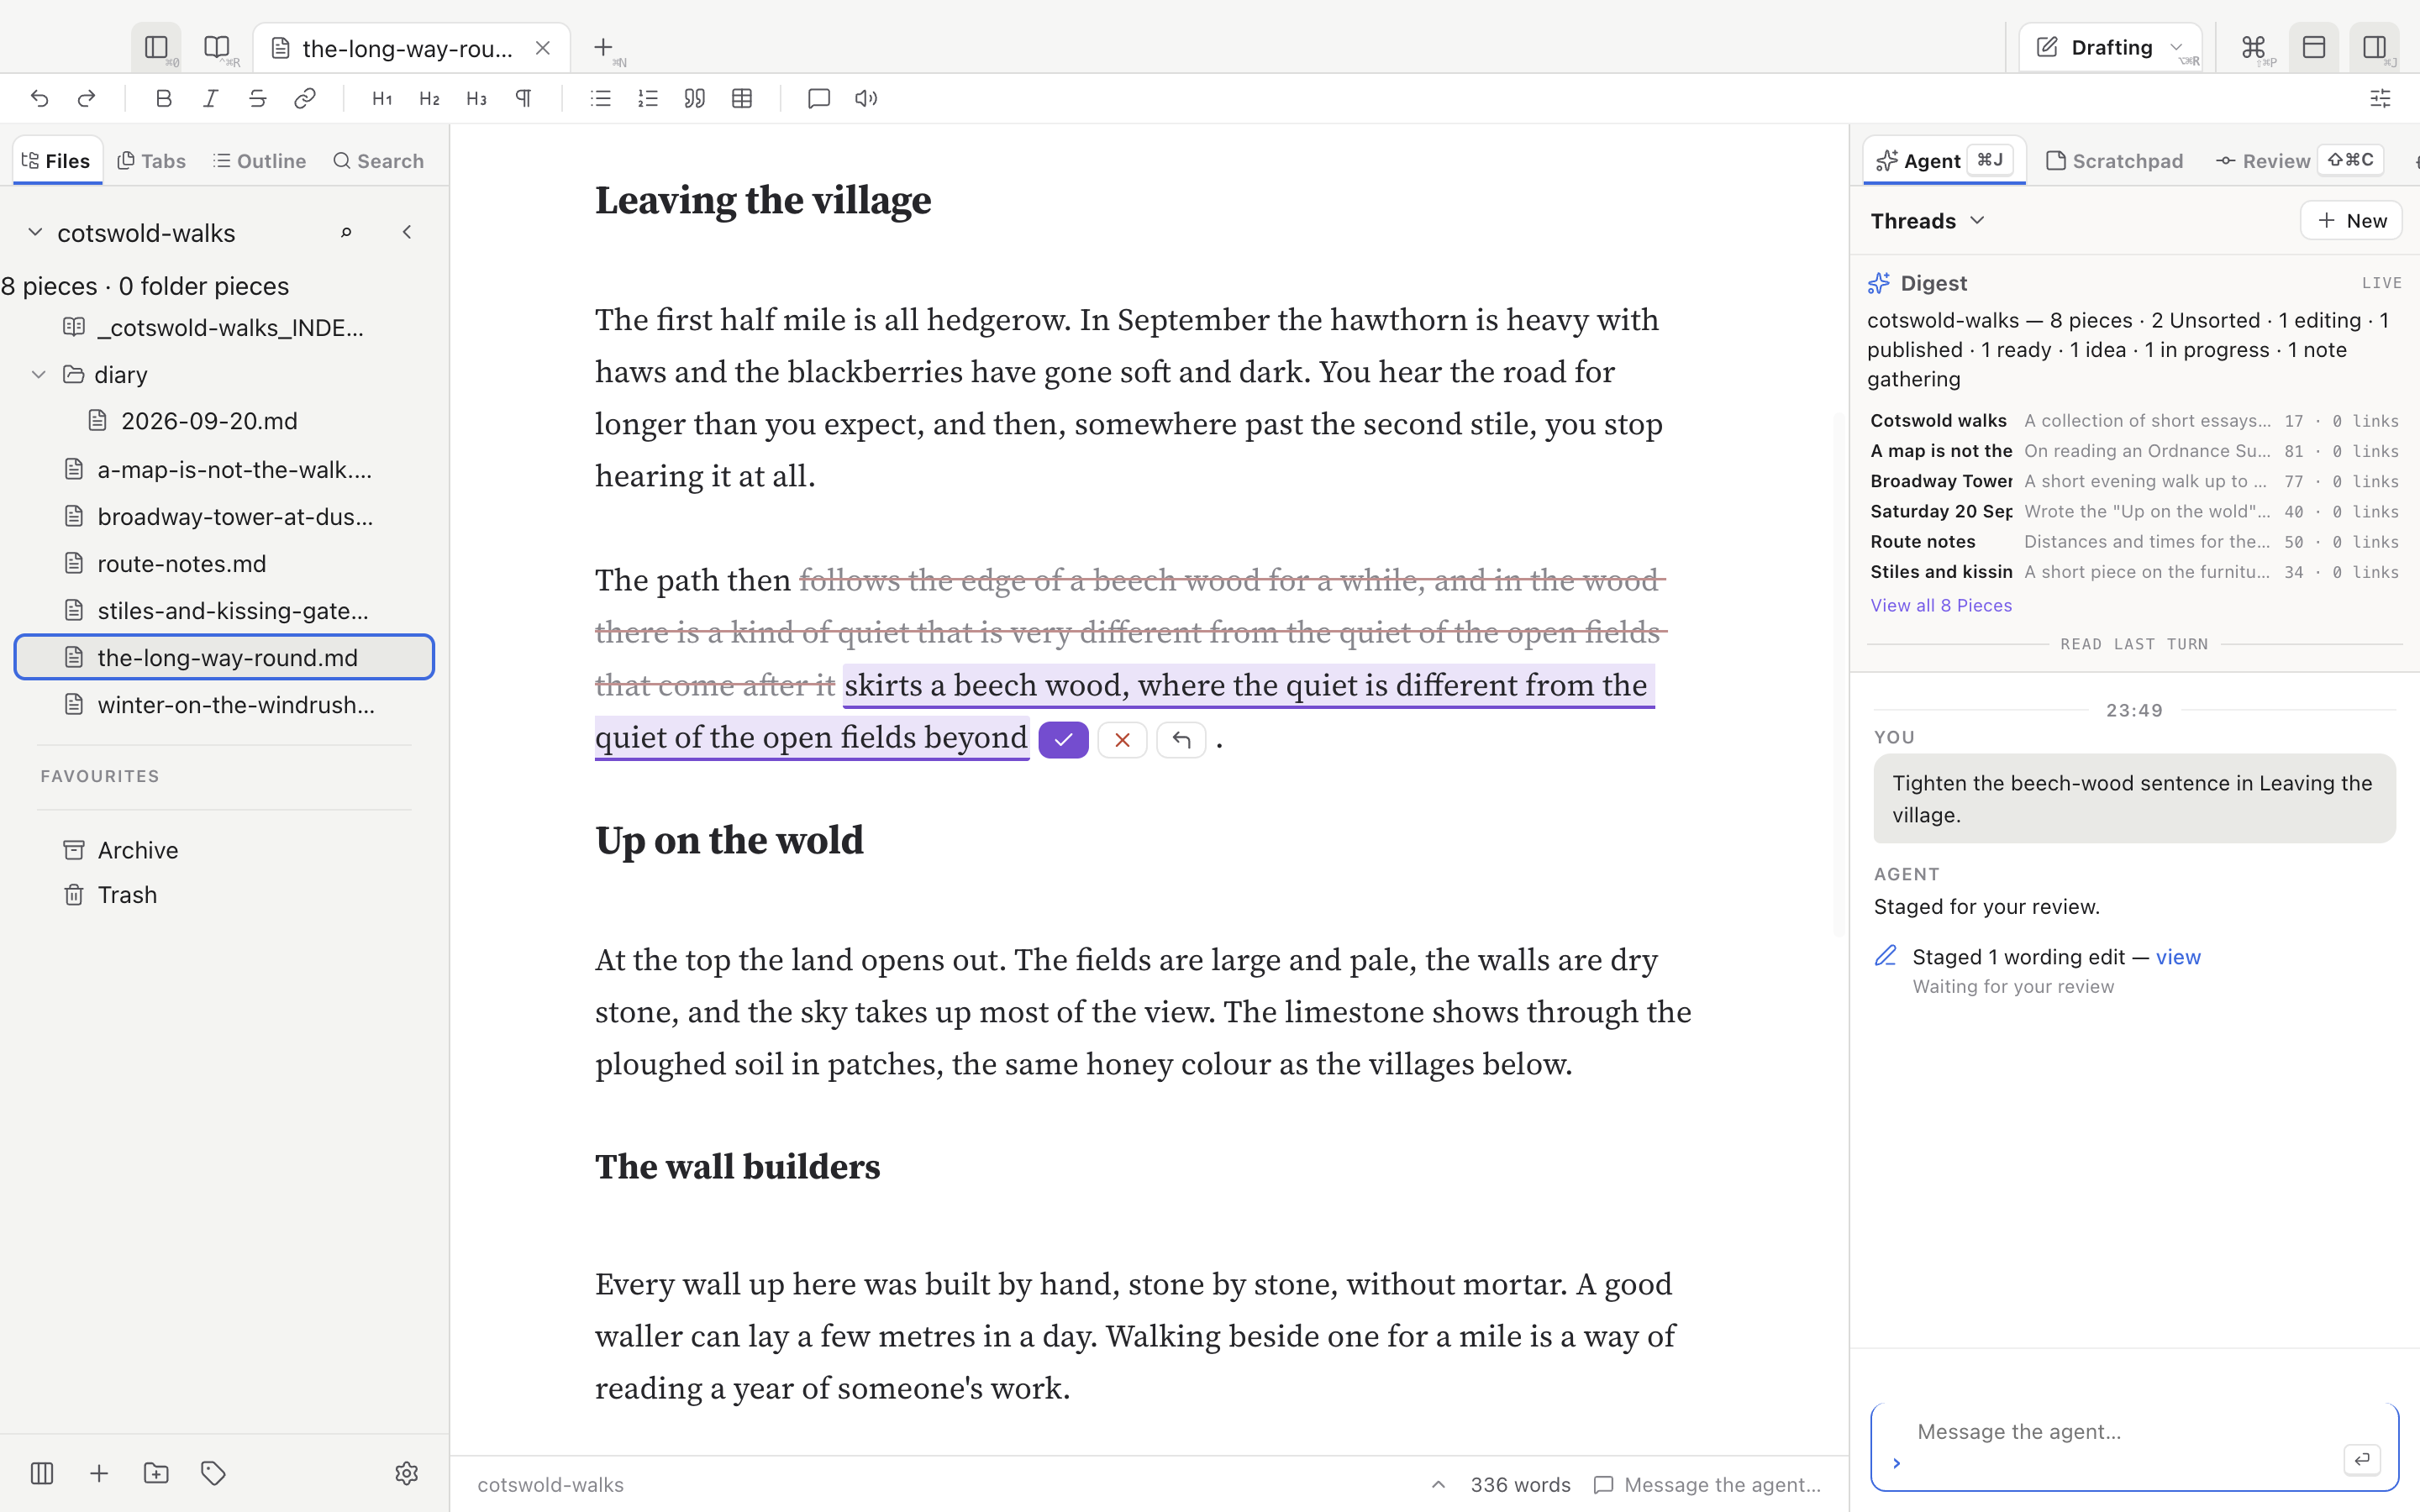Add a comment bubble icon
Viewport: 2420px width, 1512px height.
click(x=819, y=98)
